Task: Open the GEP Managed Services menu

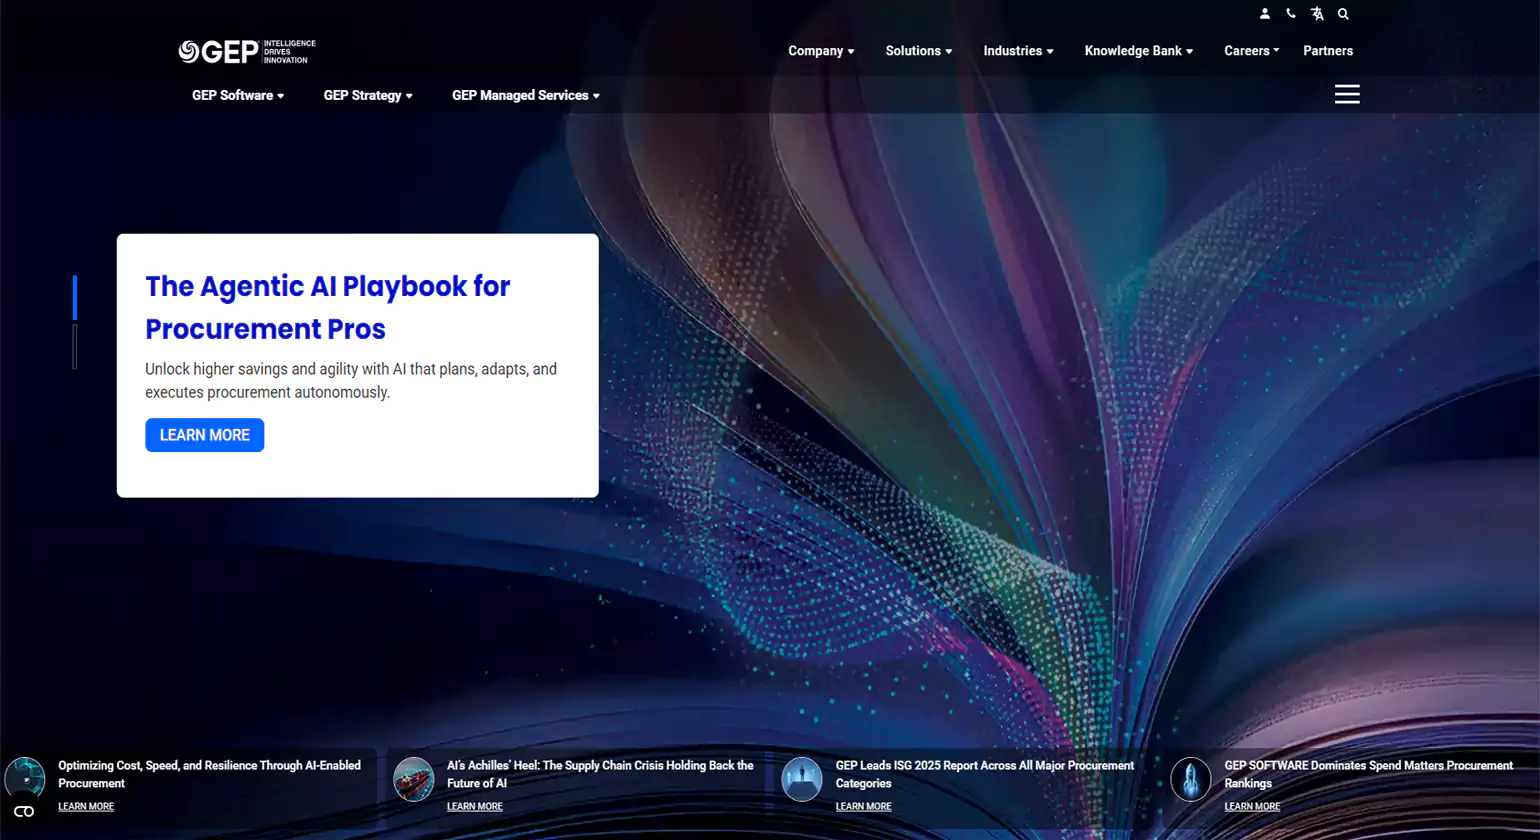Action: 525,96
